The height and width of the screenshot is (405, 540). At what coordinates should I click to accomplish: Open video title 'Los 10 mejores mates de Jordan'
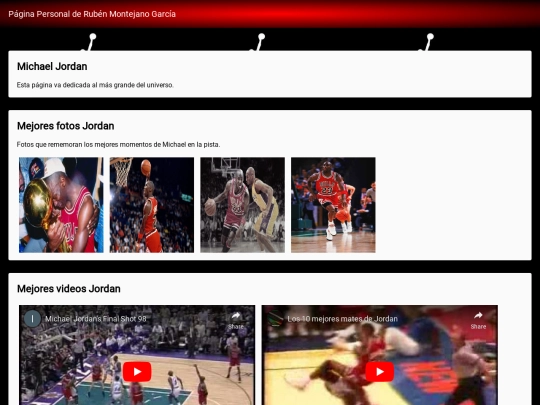coord(342,319)
